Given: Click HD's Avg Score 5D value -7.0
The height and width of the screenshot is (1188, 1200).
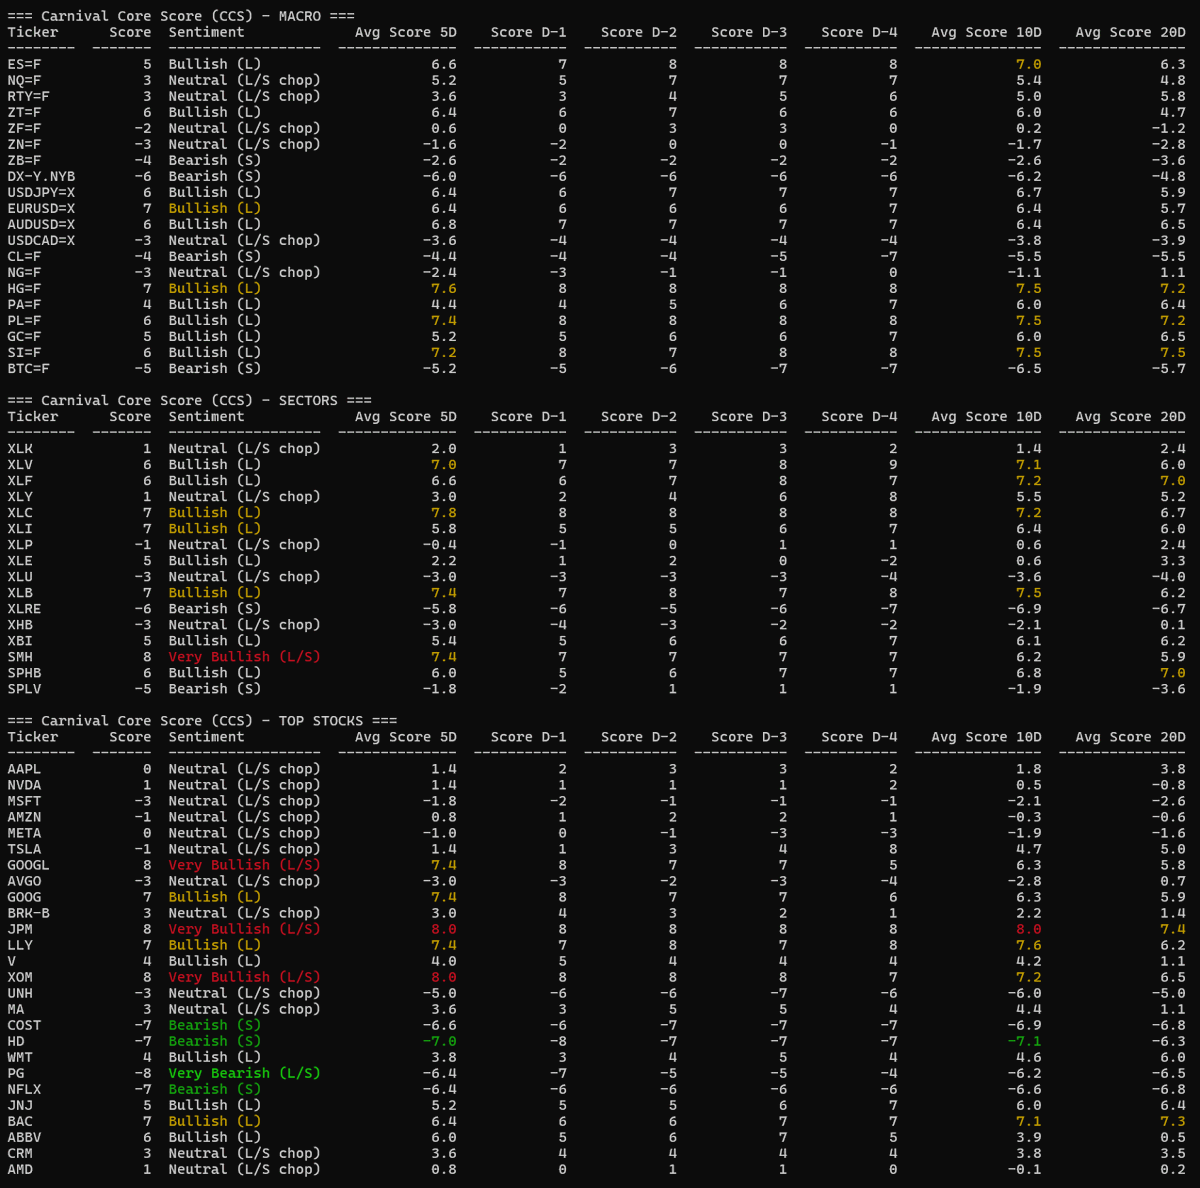Looking at the screenshot, I should click(x=440, y=1040).
